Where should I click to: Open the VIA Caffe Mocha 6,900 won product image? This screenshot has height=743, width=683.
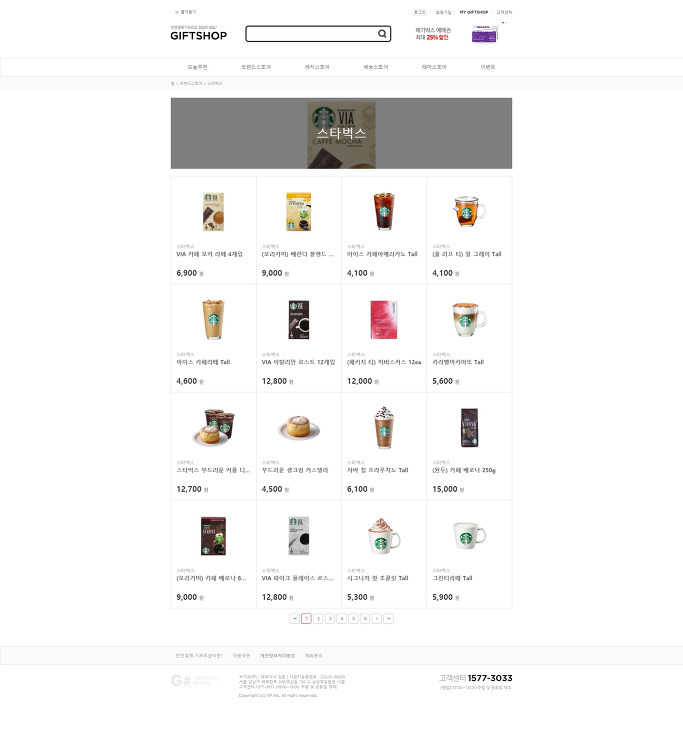point(213,212)
